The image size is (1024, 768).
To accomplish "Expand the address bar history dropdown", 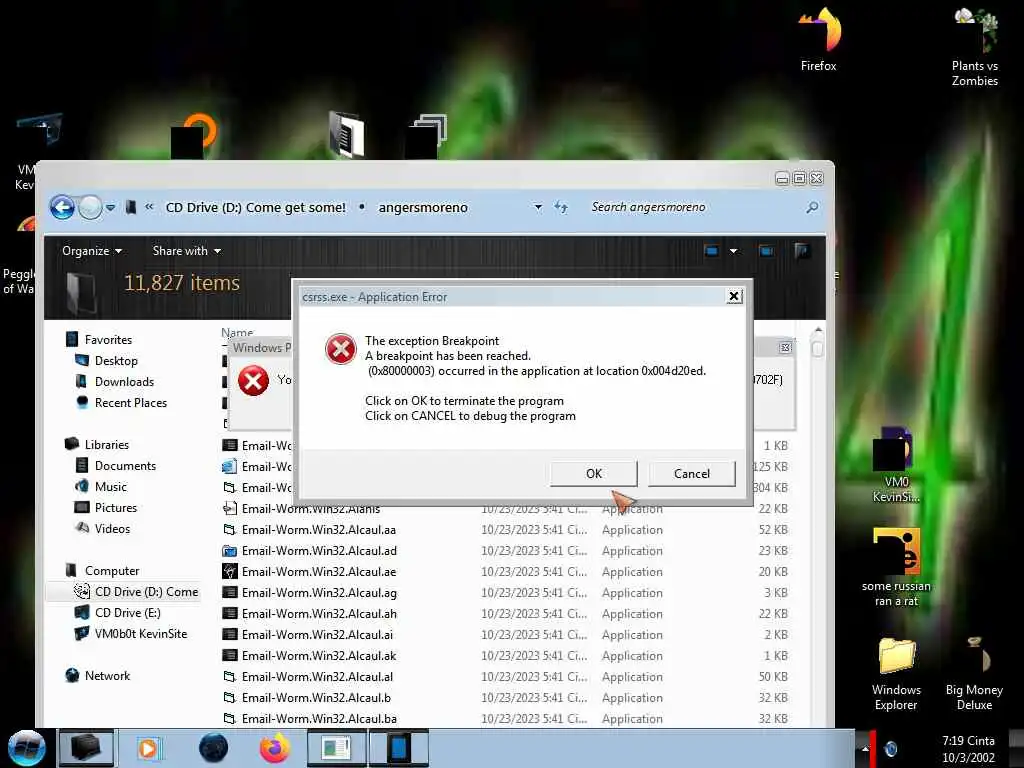I will tap(538, 208).
